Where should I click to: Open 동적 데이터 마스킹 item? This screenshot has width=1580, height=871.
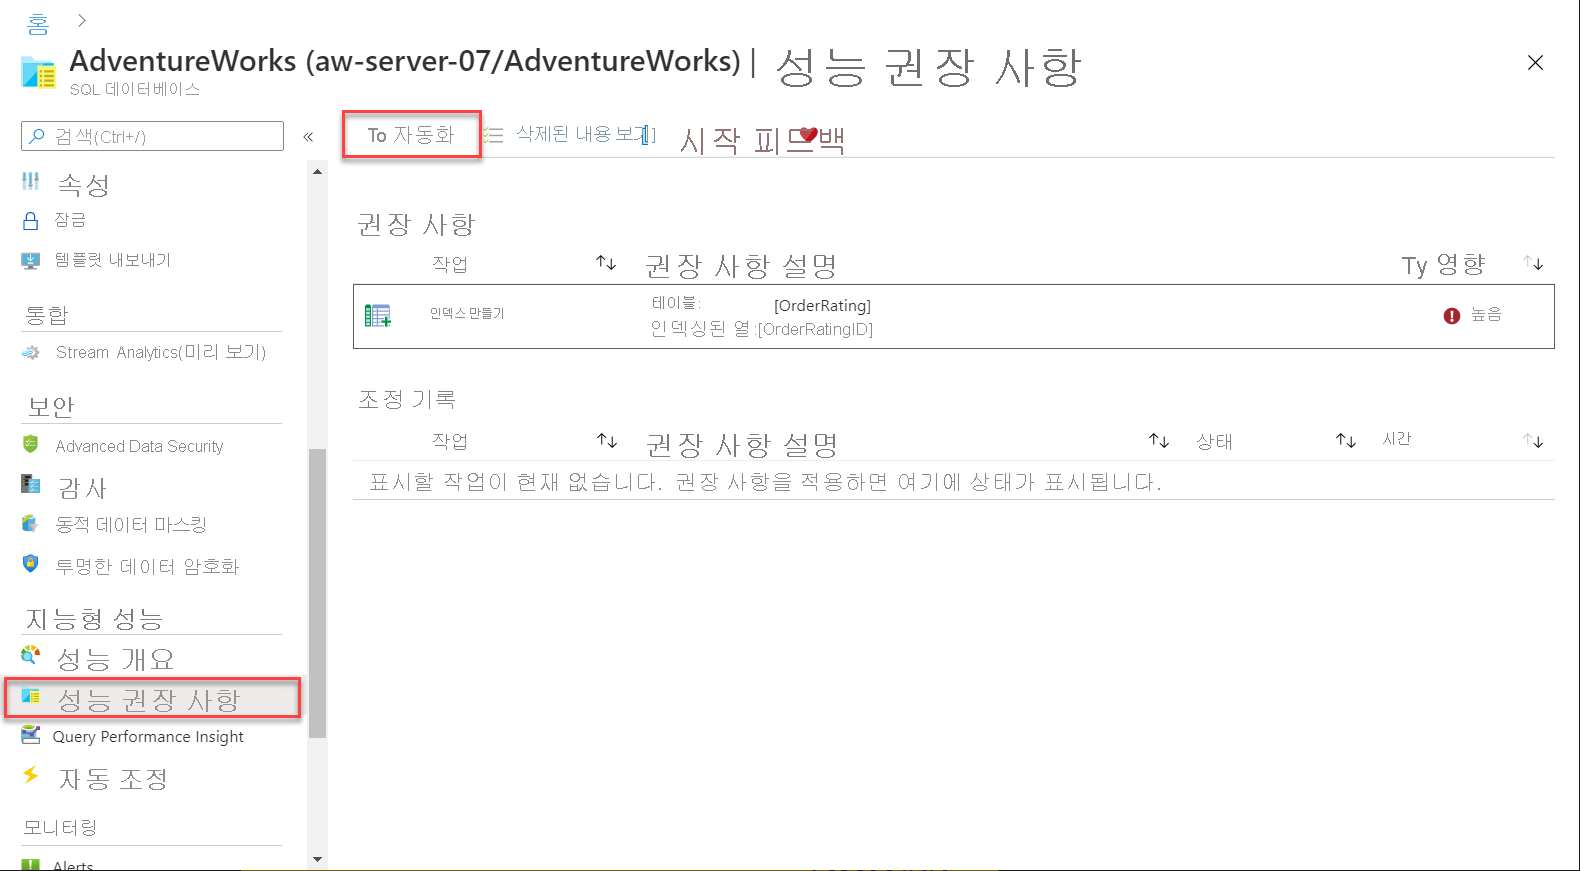pos(131,524)
